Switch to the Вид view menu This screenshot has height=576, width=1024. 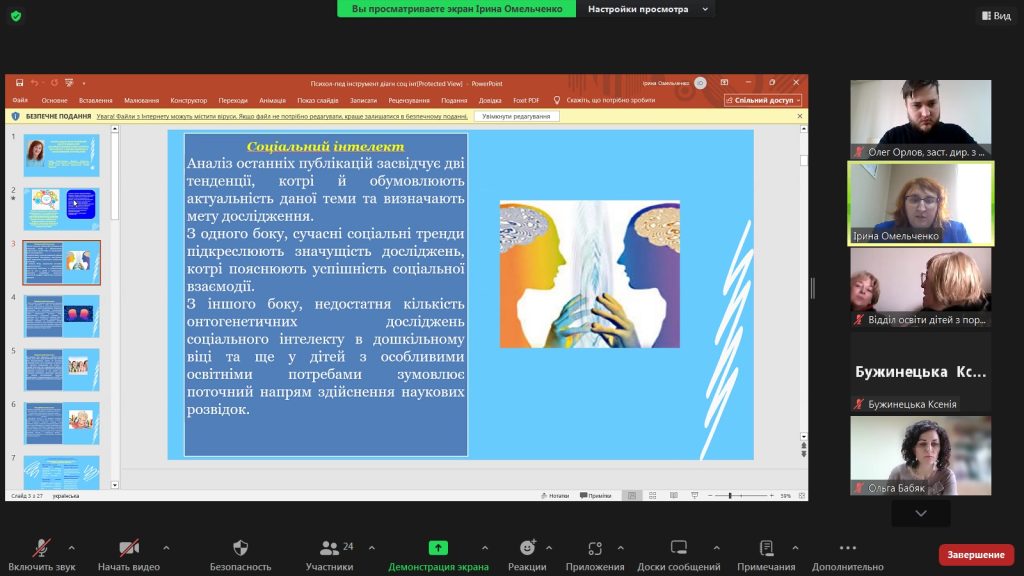tap(995, 16)
